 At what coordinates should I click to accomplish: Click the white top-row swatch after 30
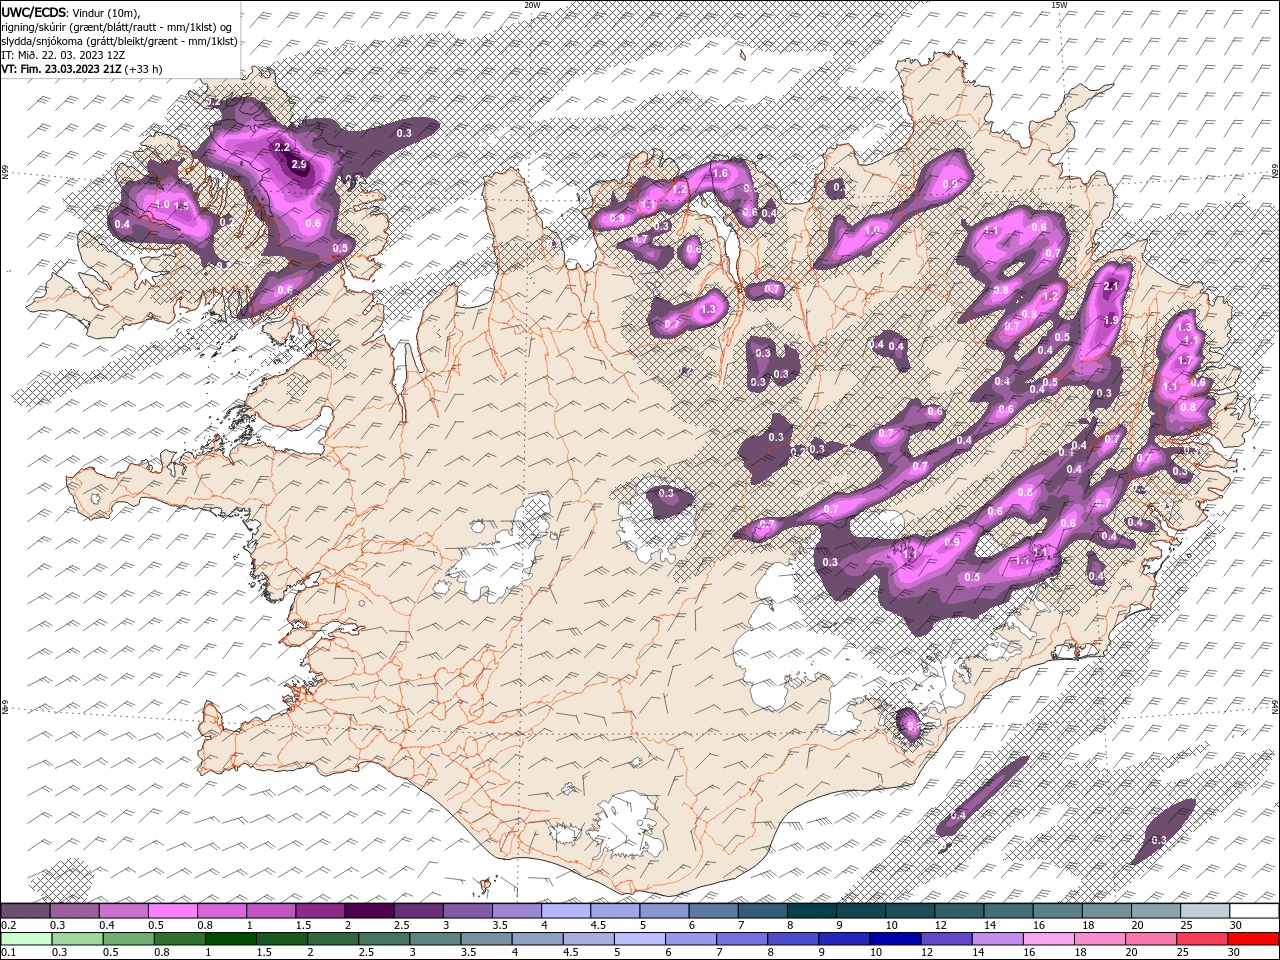[x=1254, y=910]
